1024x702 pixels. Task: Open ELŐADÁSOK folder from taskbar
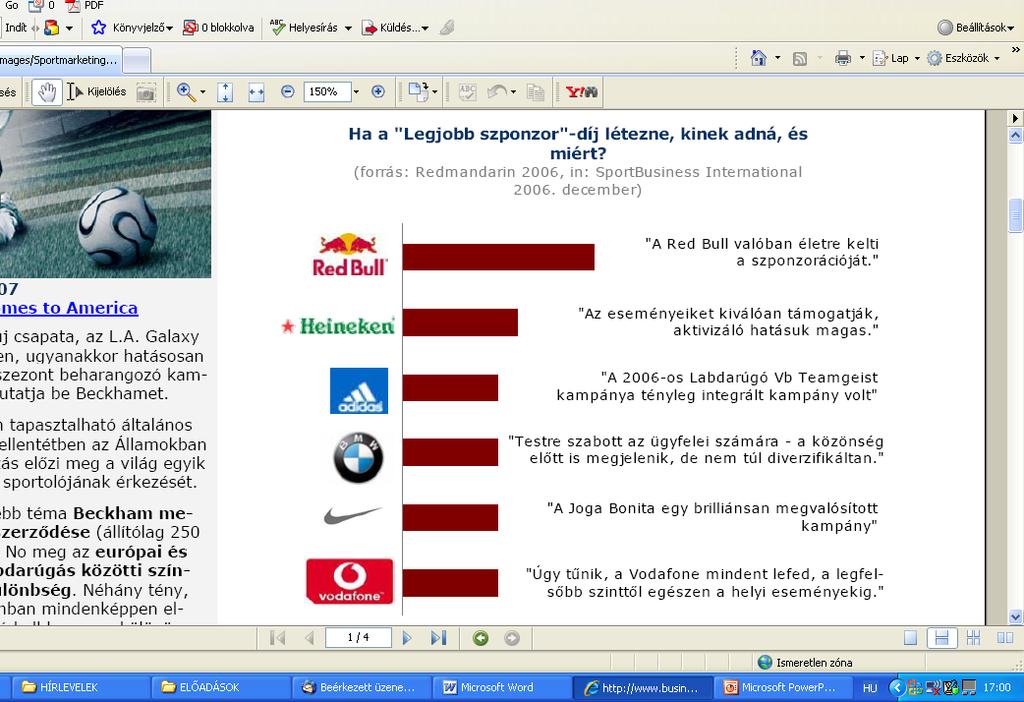coord(220,687)
